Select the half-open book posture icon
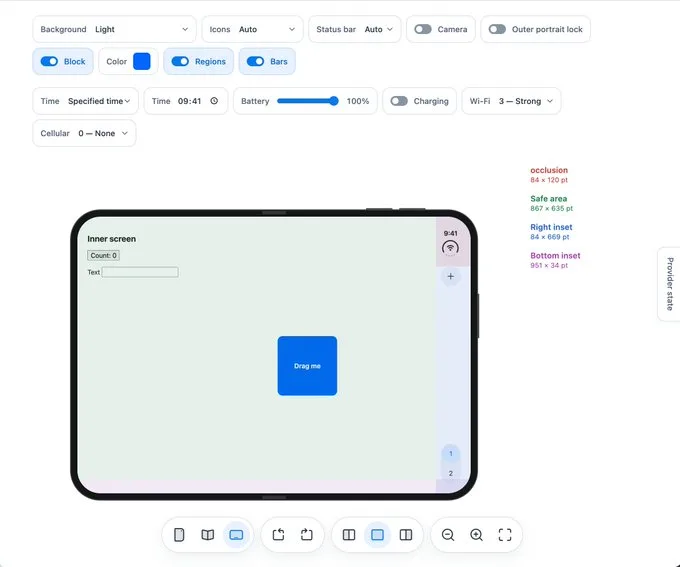Viewport: 680px width, 567px height. pos(208,535)
